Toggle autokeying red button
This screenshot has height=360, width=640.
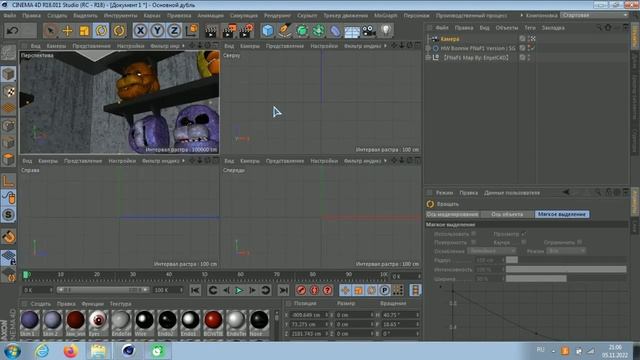(x=314, y=290)
